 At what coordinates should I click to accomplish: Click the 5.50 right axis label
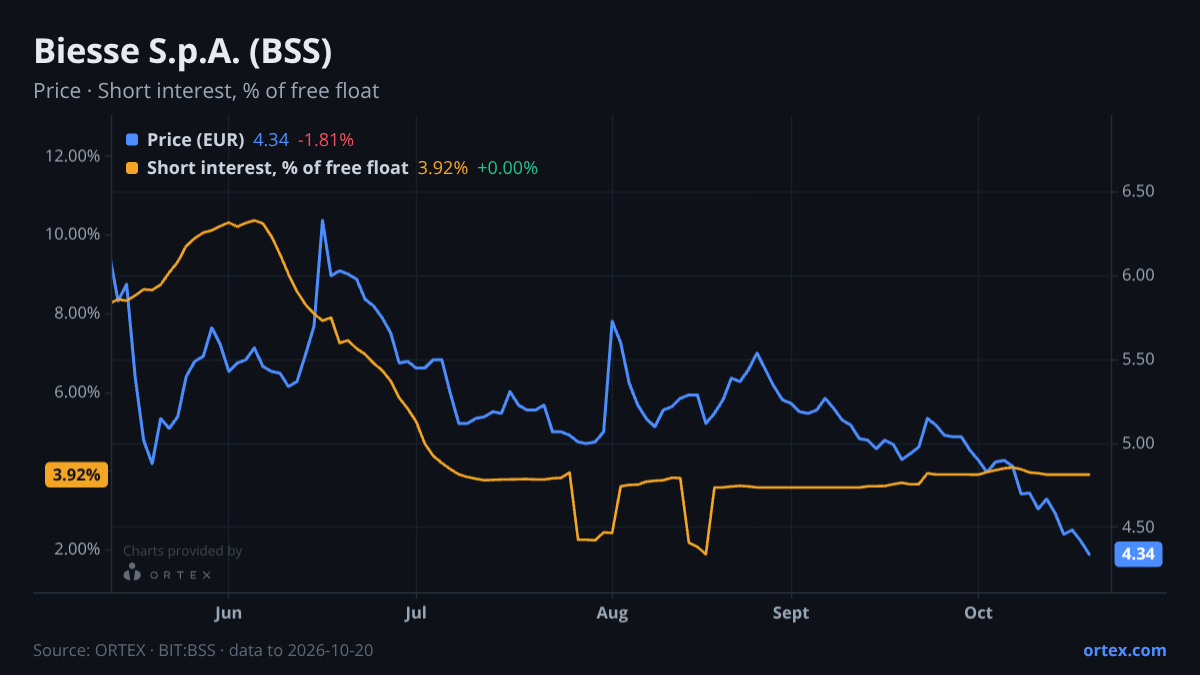click(x=1139, y=359)
